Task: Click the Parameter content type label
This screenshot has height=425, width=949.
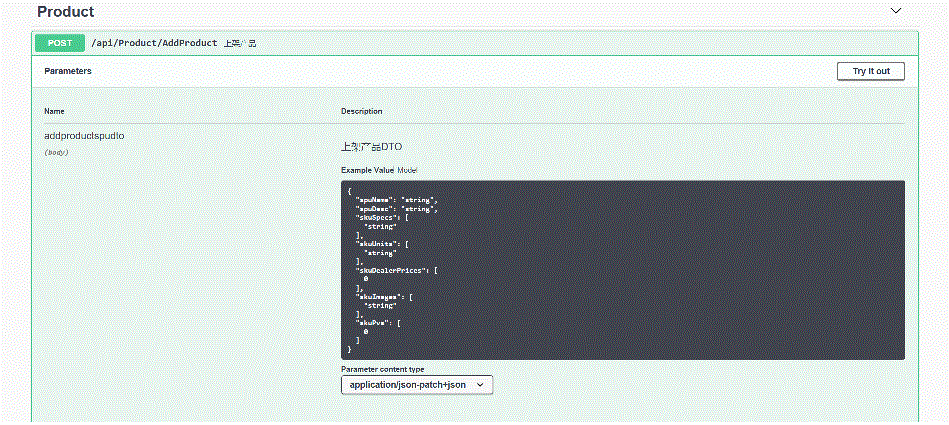Action: pos(383,369)
